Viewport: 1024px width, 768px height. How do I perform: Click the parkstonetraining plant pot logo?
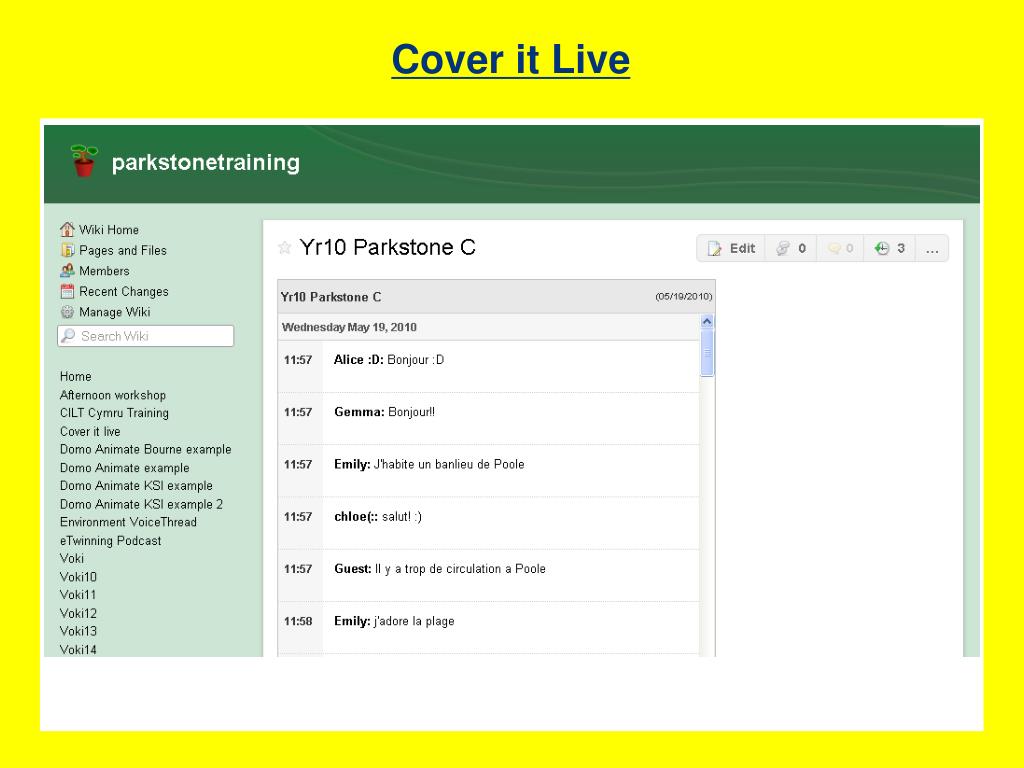(x=84, y=161)
